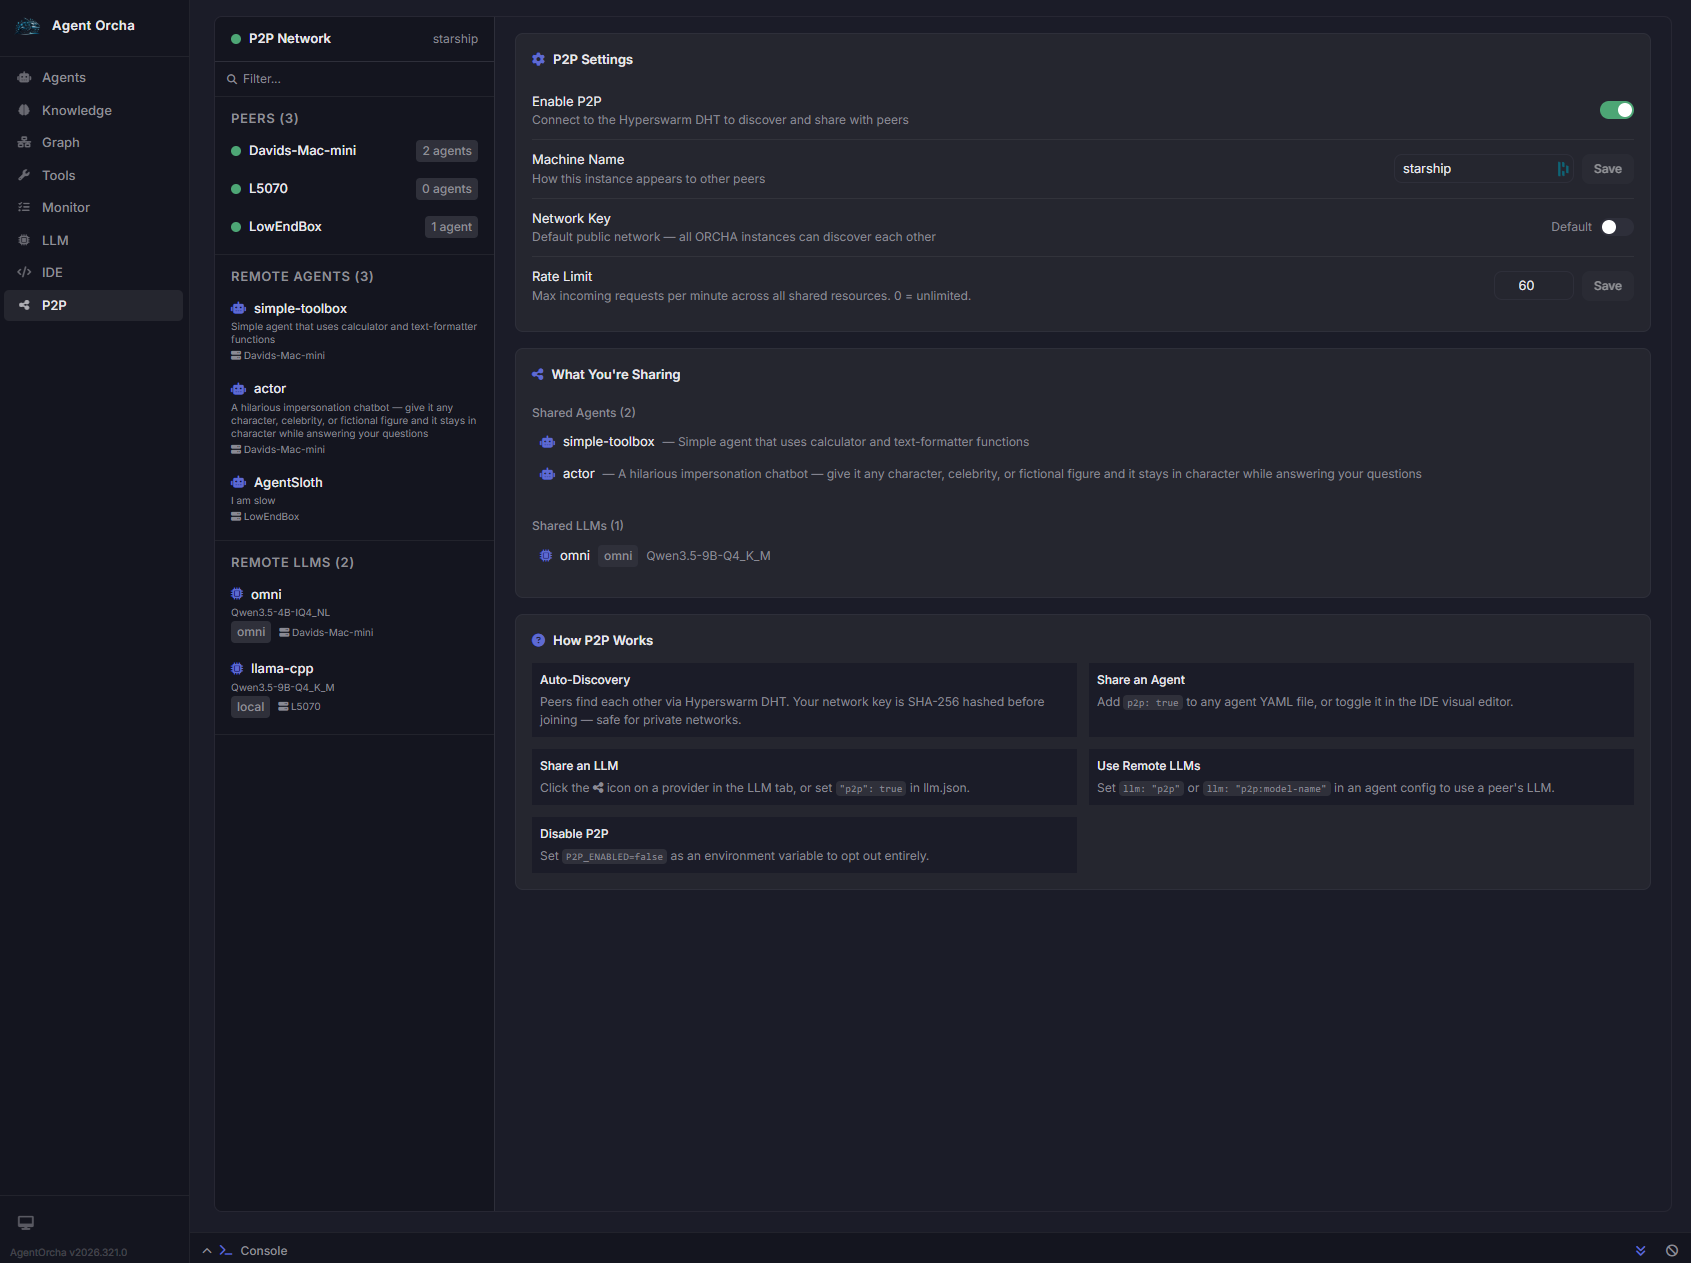Expand the Console panel chevron
The width and height of the screenshot is (1691, 1263).
(x=207, y=1251)
